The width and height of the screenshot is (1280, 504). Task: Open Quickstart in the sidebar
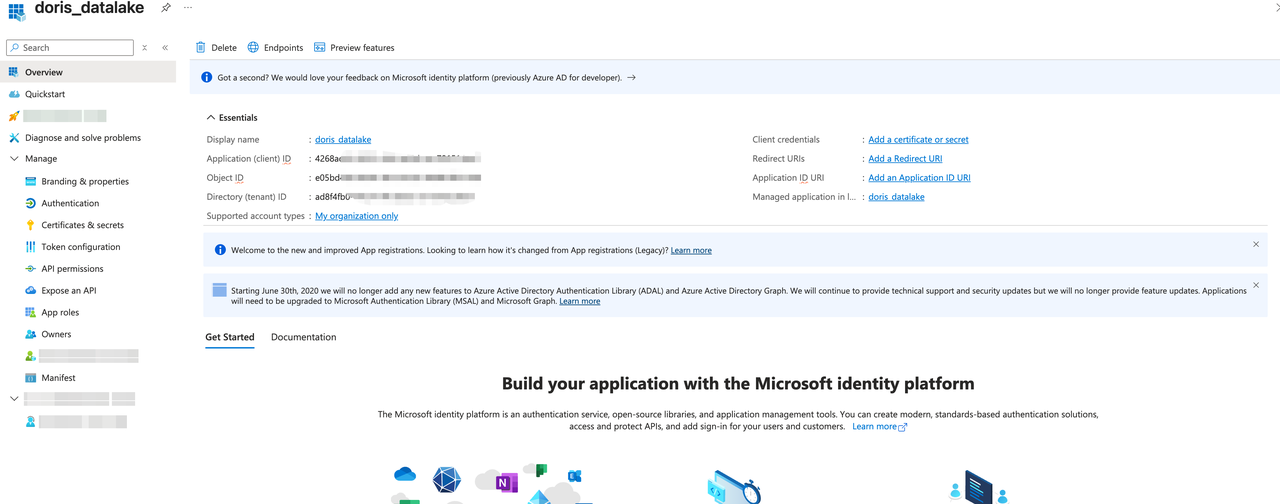[45, 94]
